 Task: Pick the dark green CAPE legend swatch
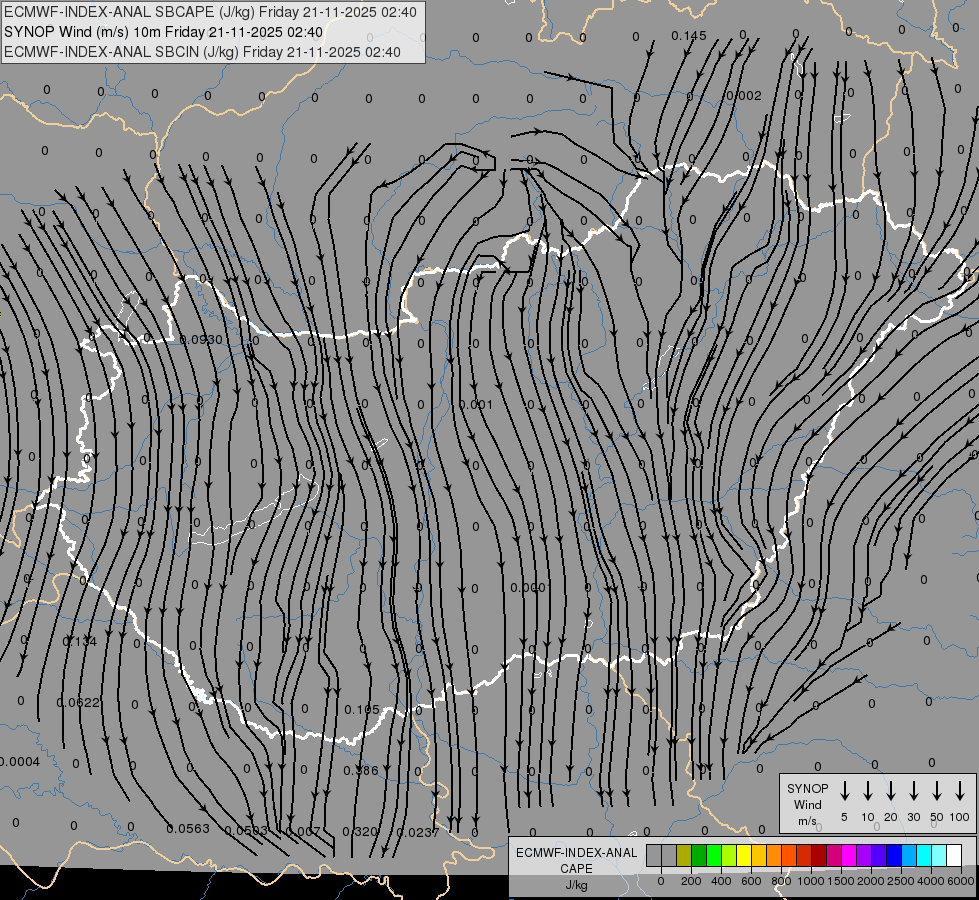(699, 856)
